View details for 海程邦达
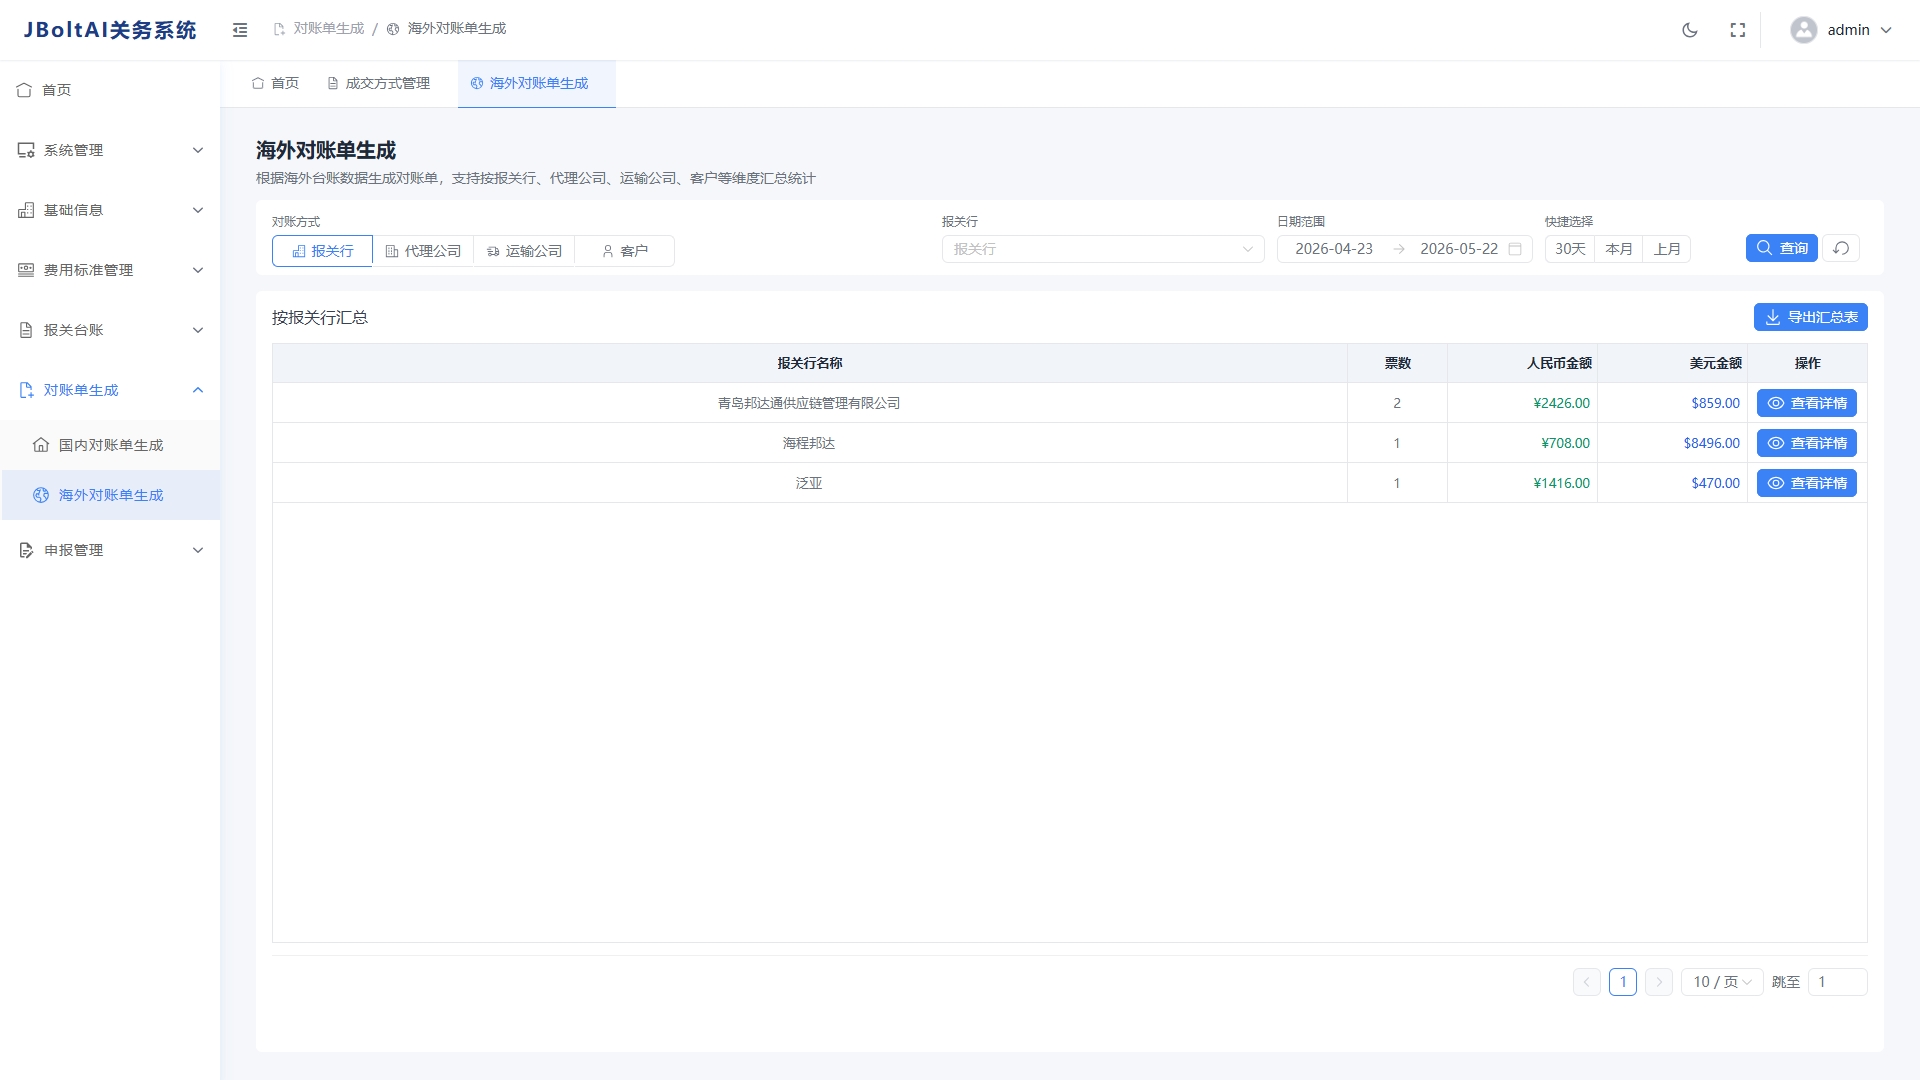The height and width of the screenshot is (1080, 1920). [x=1807, y=443]
